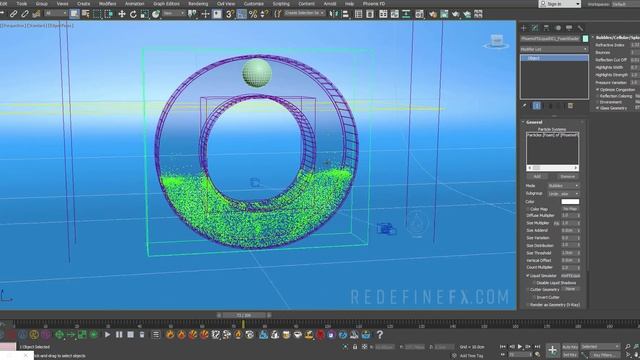Toggle the Liquid Simulator checkbox
This screenshot has width=640, height=360.
pyautogui.click(x=528, y=276)
